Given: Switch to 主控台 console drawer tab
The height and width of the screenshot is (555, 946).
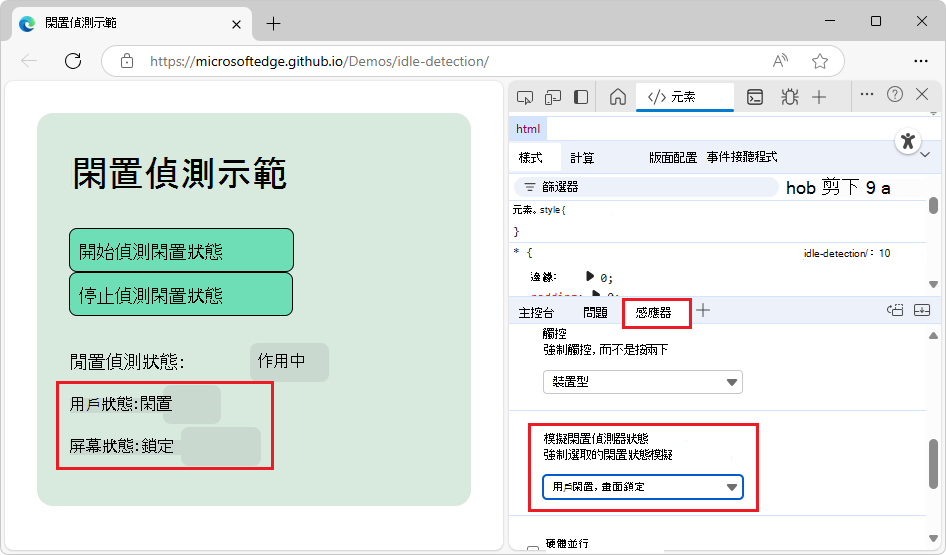Looking at the screenshot, I should [x=536, y=312].
